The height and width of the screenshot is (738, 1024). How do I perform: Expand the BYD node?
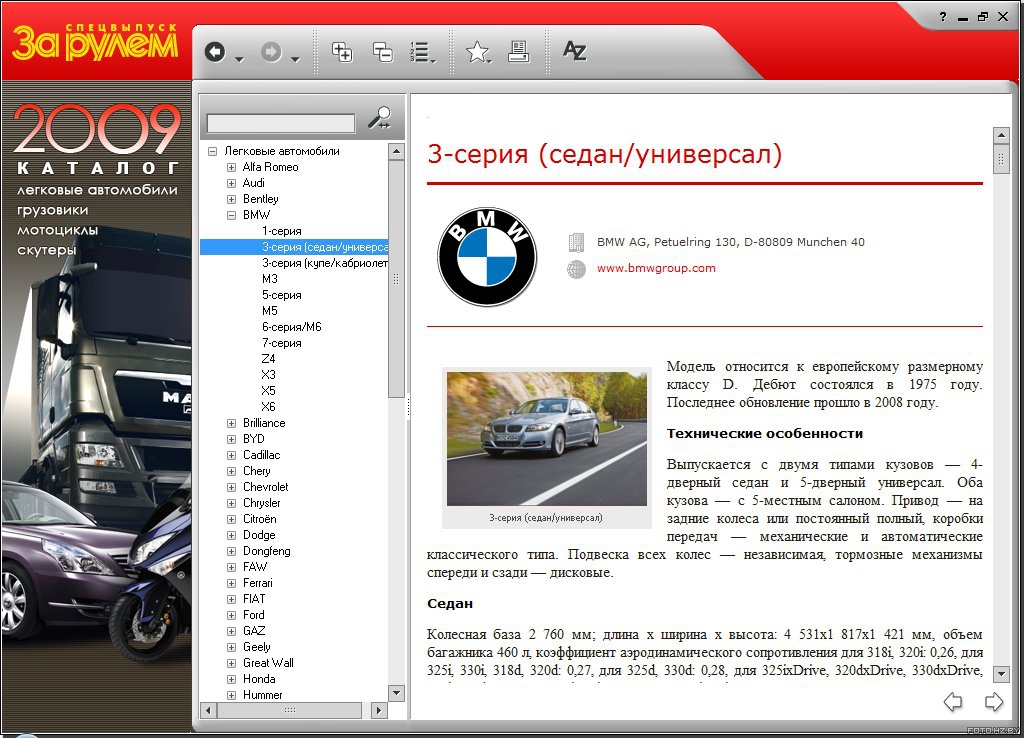click(231, 440)
